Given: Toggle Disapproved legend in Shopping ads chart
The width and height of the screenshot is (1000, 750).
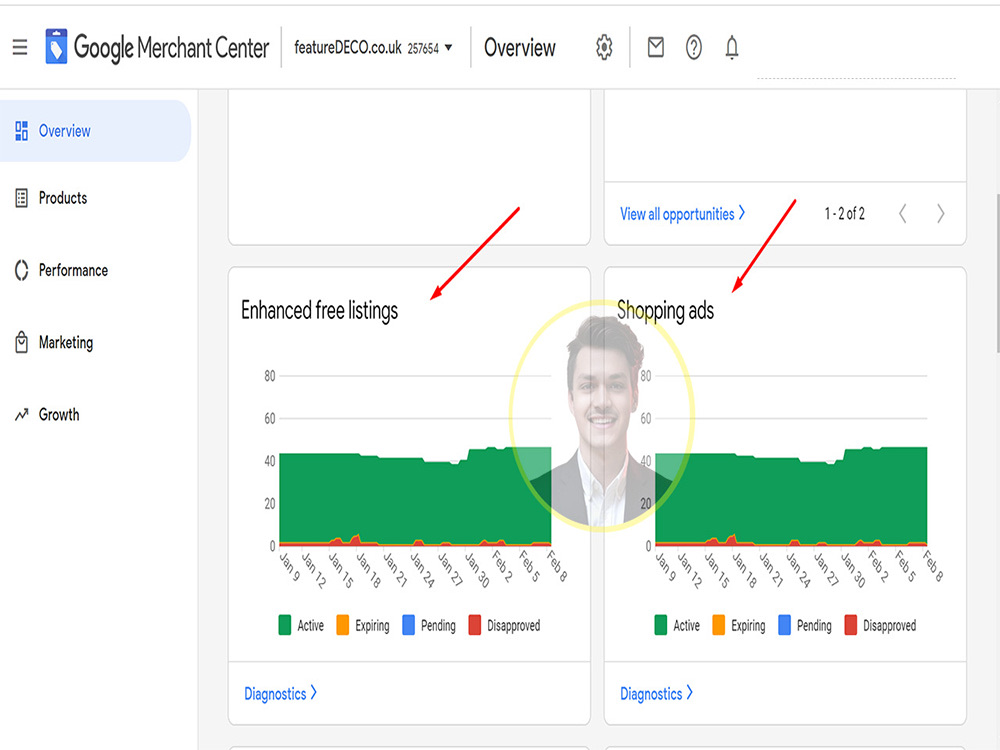Looking at the screenshot, I should tap(880, 626).
